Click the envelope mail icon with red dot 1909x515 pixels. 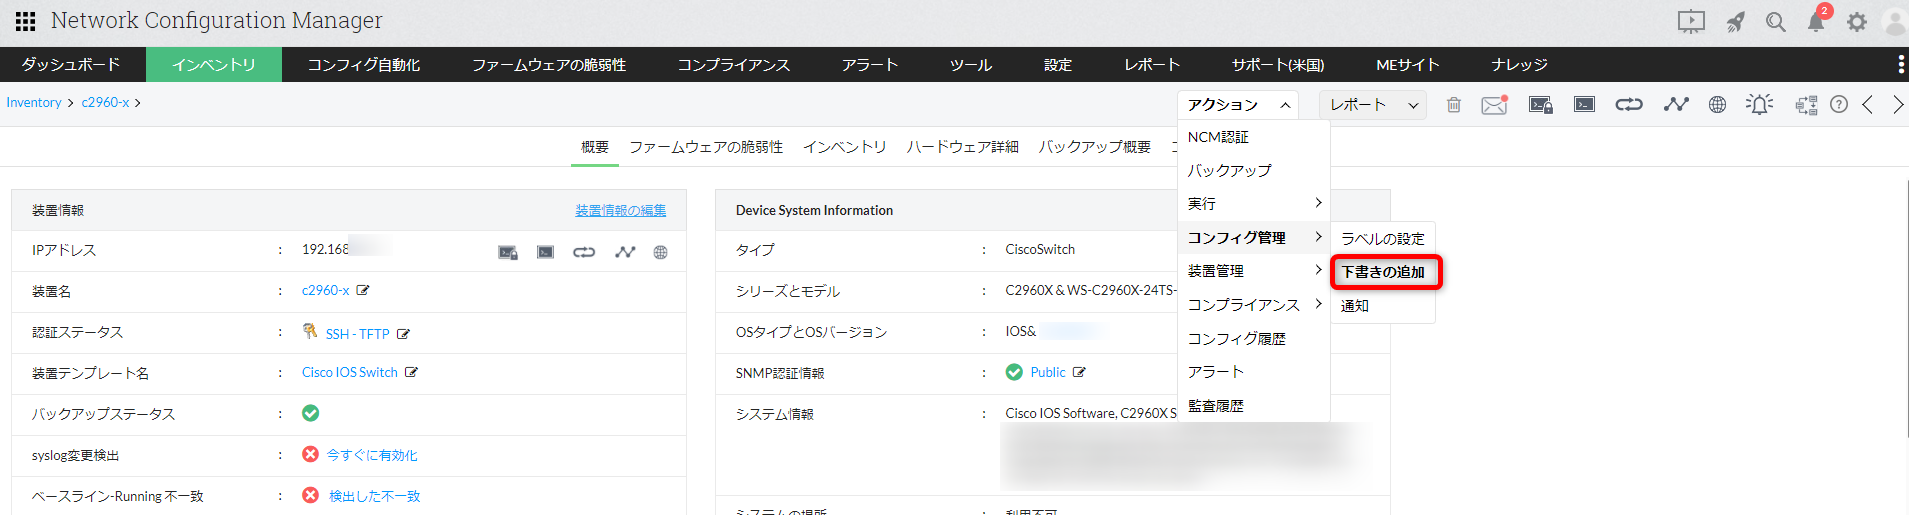coord(1494,105)
